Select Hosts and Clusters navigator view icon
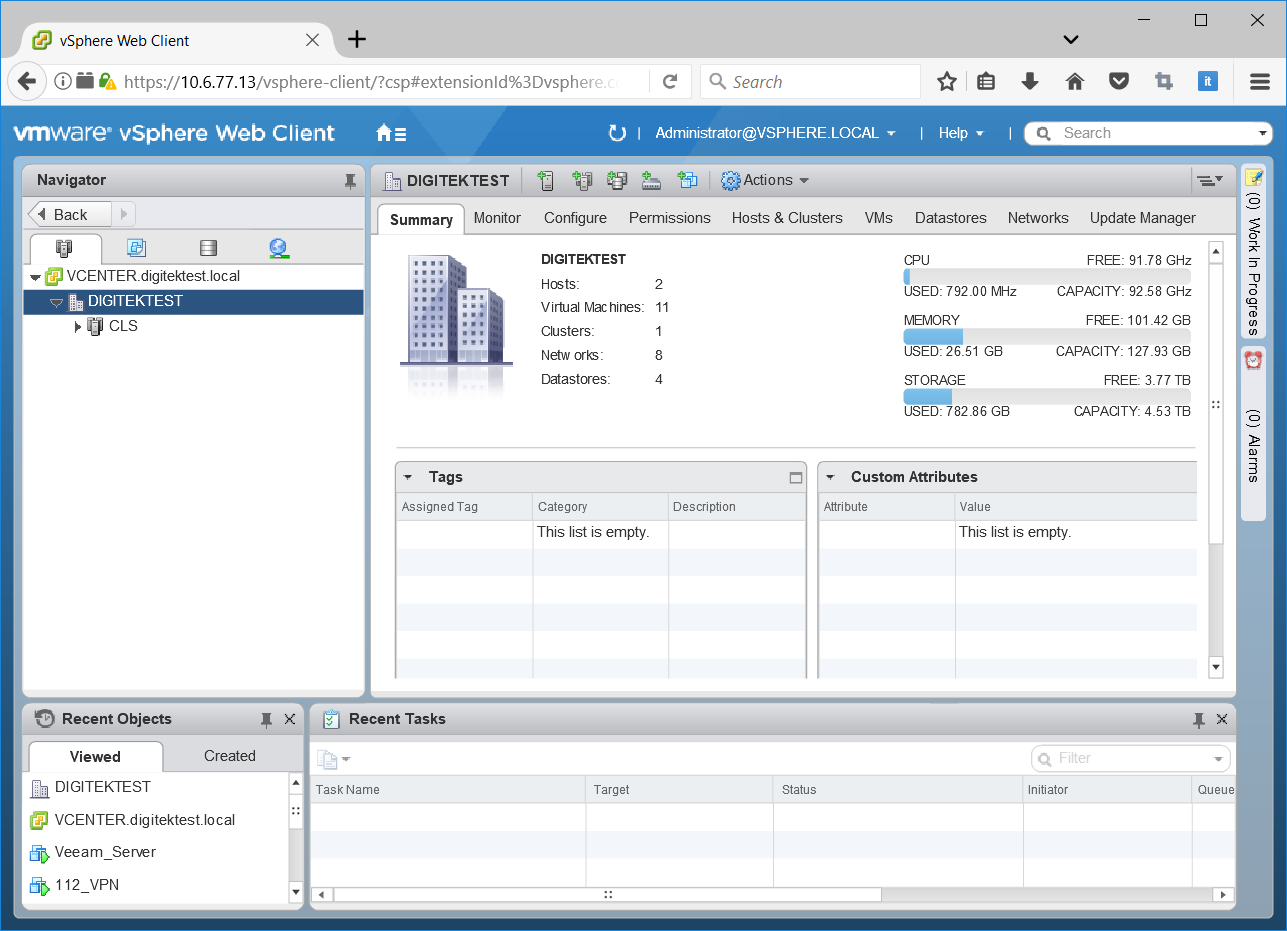 click(x=65, y=248)
